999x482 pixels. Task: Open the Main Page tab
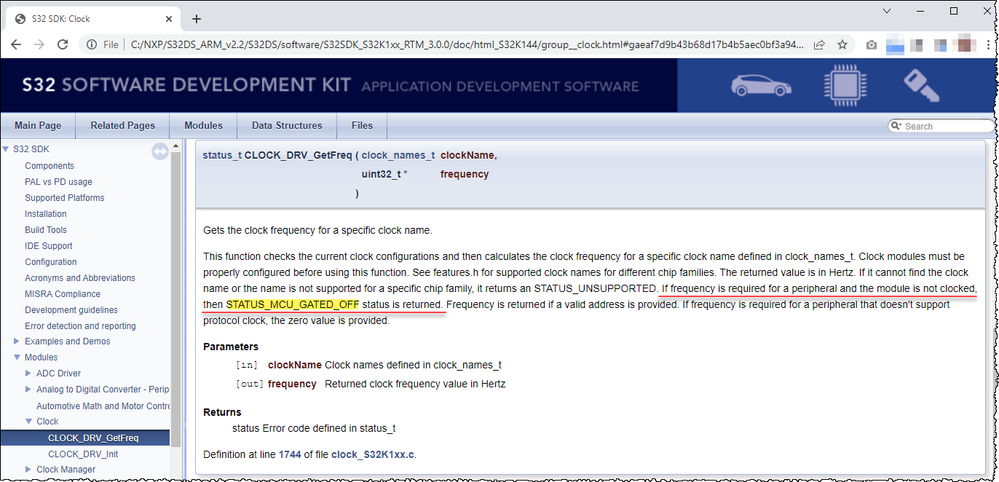click(38, 125)
